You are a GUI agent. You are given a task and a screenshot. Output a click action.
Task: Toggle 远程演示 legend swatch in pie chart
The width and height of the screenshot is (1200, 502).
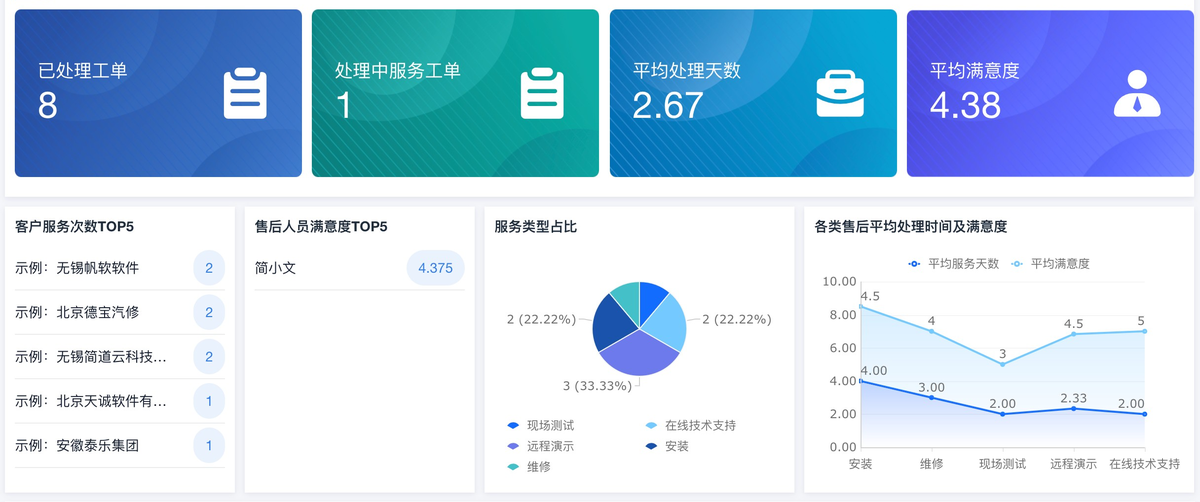coord(513,446)
